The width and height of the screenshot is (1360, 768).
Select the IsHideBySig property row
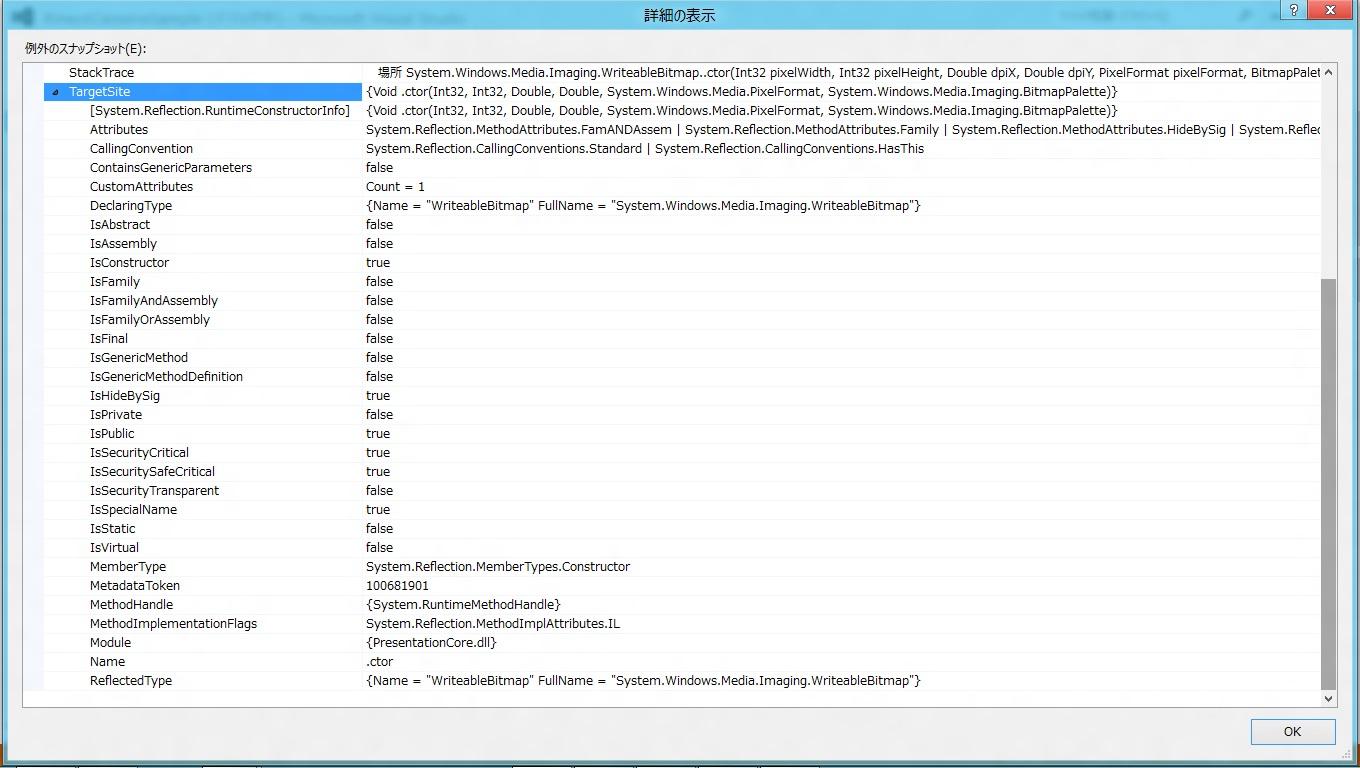click(x=683, y=396)
